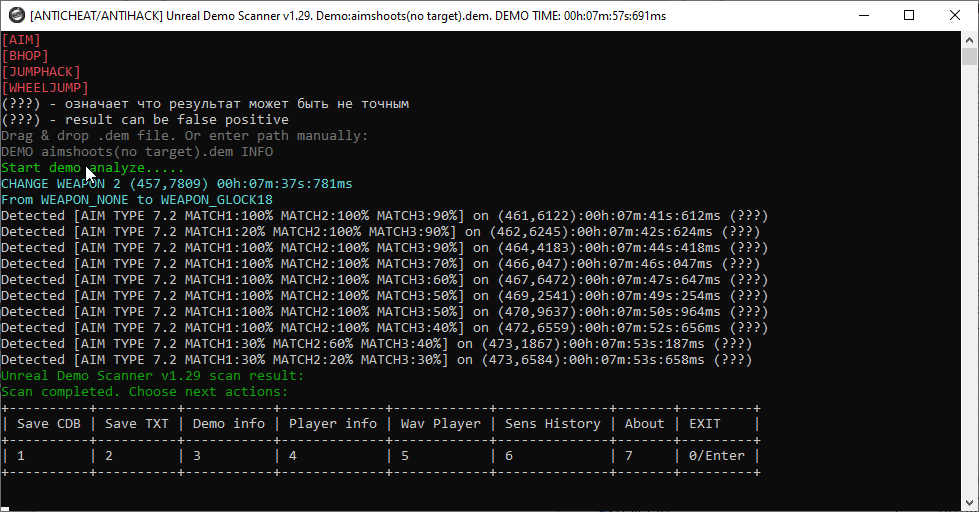Click the "Drag & drop .dem file" prompt
The image size is (979, 512).
[x=185, y=136]
